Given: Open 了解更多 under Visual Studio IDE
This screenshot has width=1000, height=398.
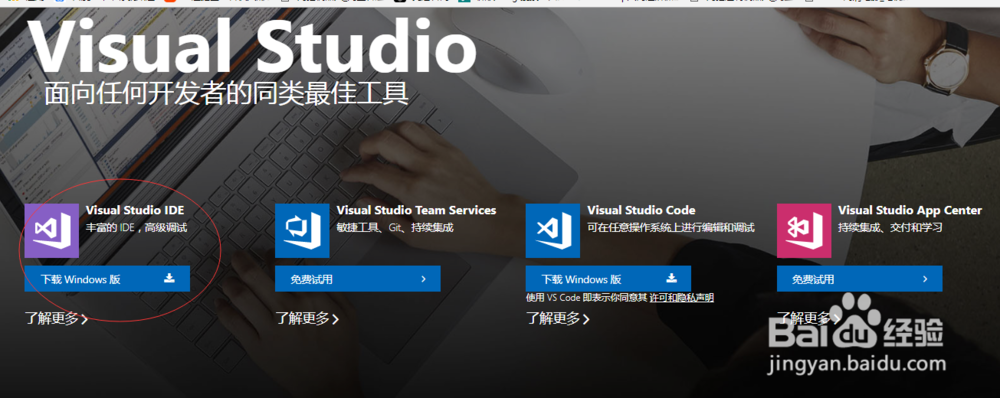Looking at the screenshot, I should [x=56, y=318].
